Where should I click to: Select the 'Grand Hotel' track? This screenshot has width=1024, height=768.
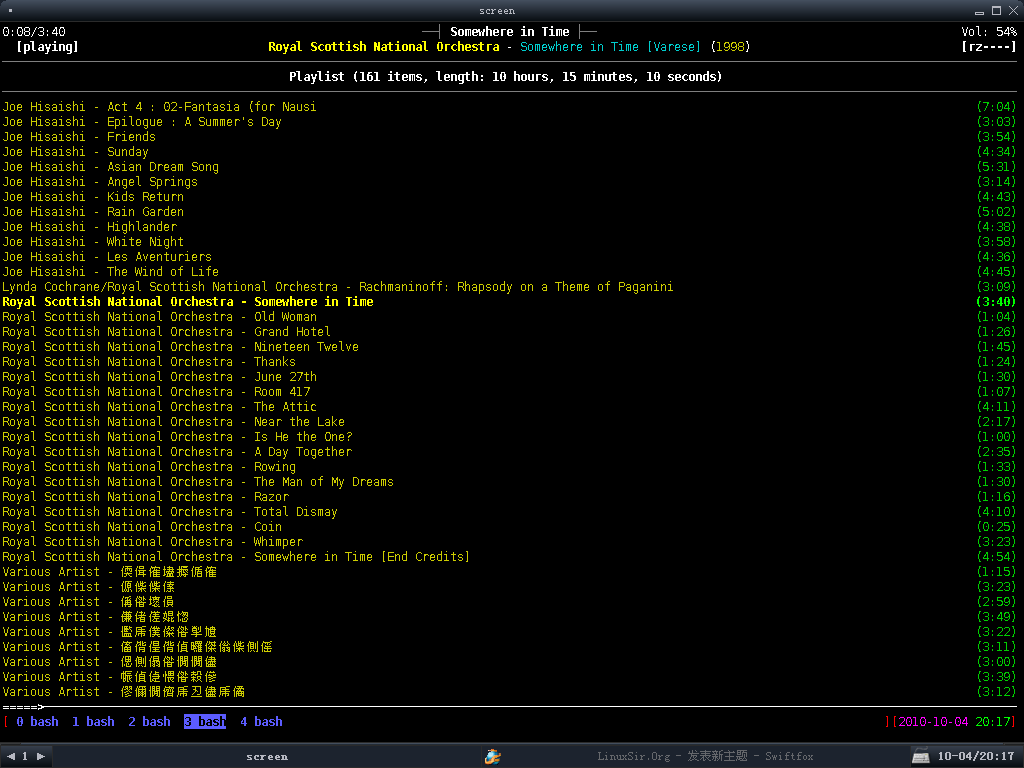click(509, 332)
